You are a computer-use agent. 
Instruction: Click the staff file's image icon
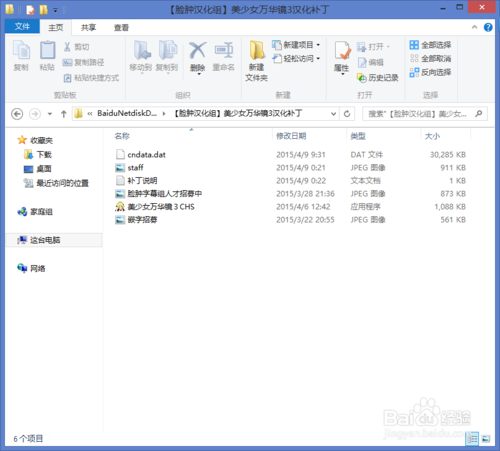(120, 168)
